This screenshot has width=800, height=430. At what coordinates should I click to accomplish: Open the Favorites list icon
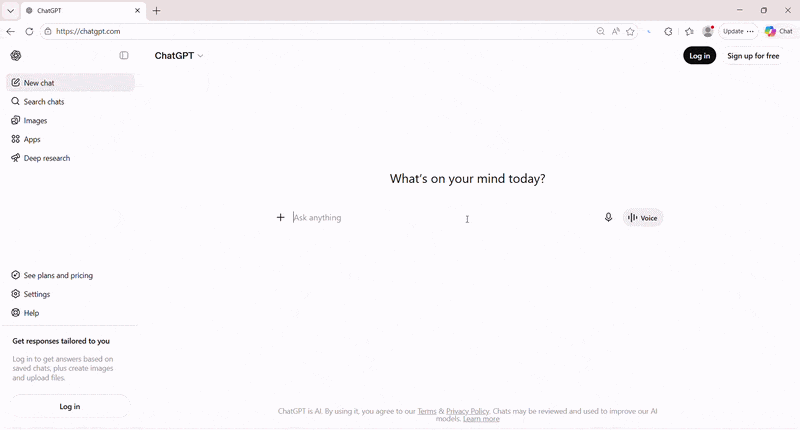click(x=689, y=32)
